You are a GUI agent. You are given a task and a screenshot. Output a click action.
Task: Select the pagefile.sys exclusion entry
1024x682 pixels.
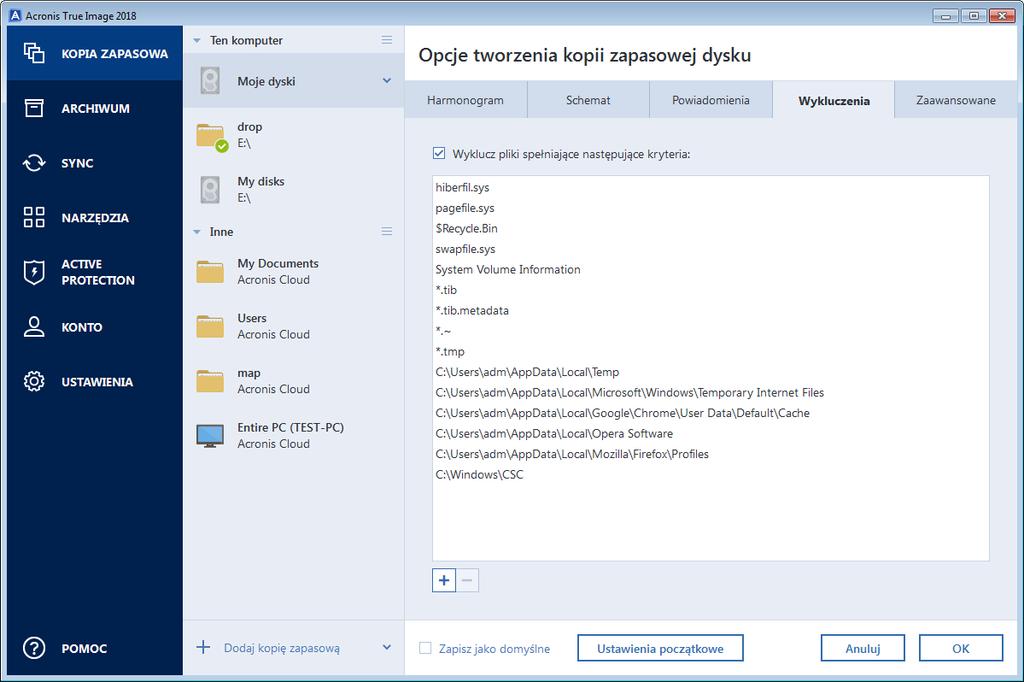[x=711, y=208]
